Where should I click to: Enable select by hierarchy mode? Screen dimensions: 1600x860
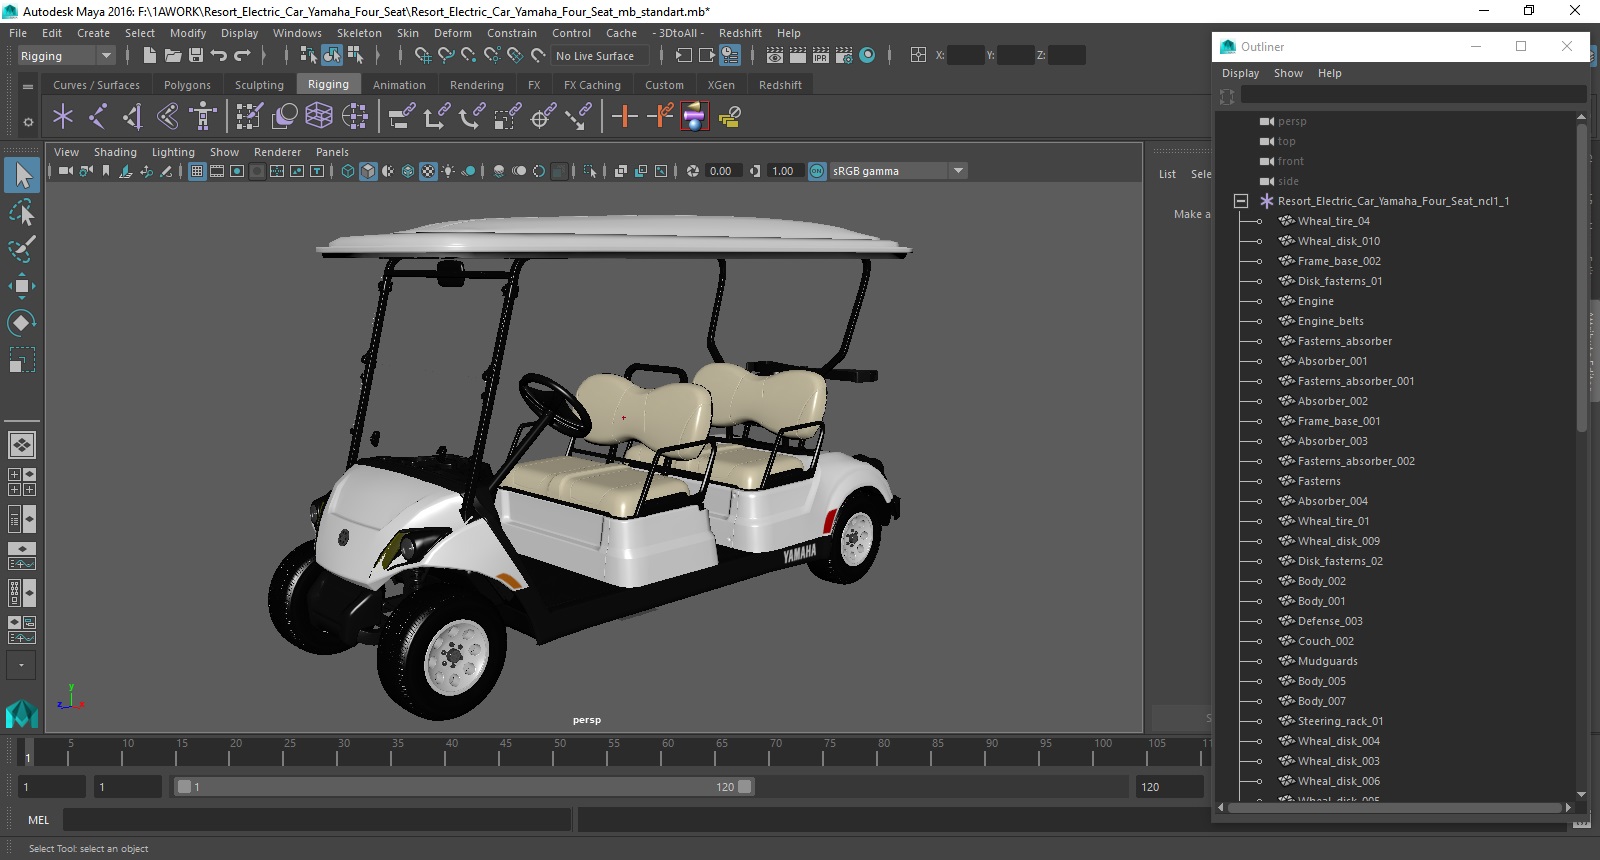point(308,56)
